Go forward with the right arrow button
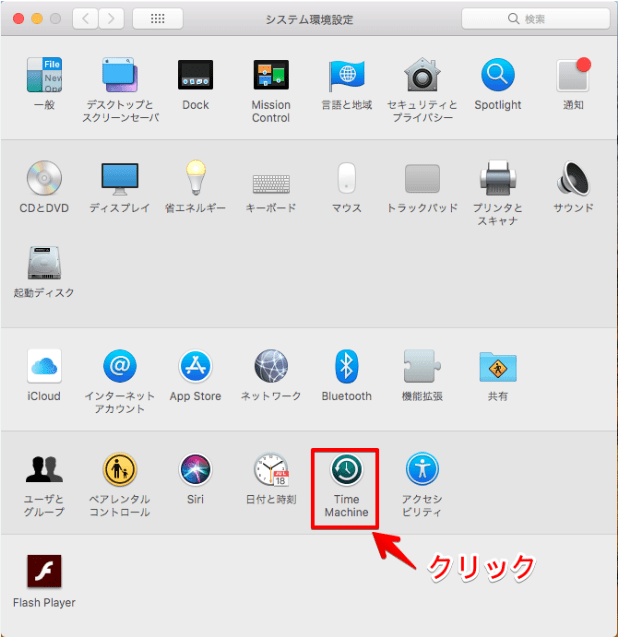Viewport: 618px width, 638px height. (x=111, y=18)
